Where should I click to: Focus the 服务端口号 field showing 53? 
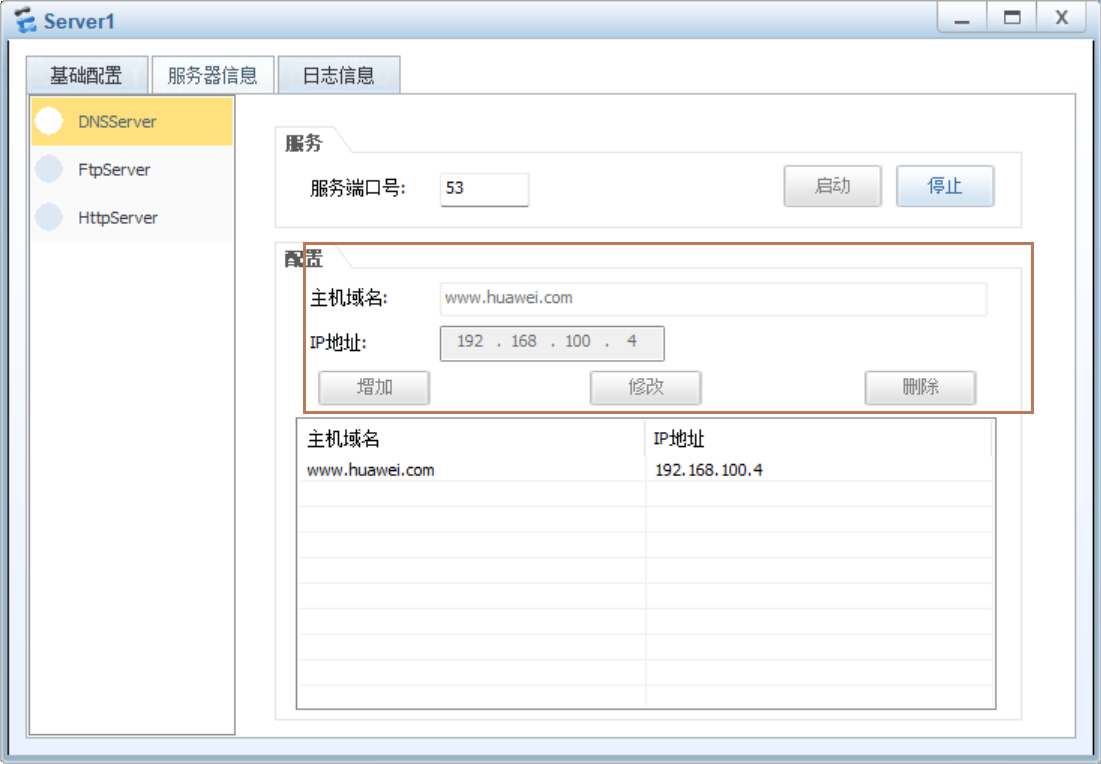pyautogui.click(x=484, y=189)
